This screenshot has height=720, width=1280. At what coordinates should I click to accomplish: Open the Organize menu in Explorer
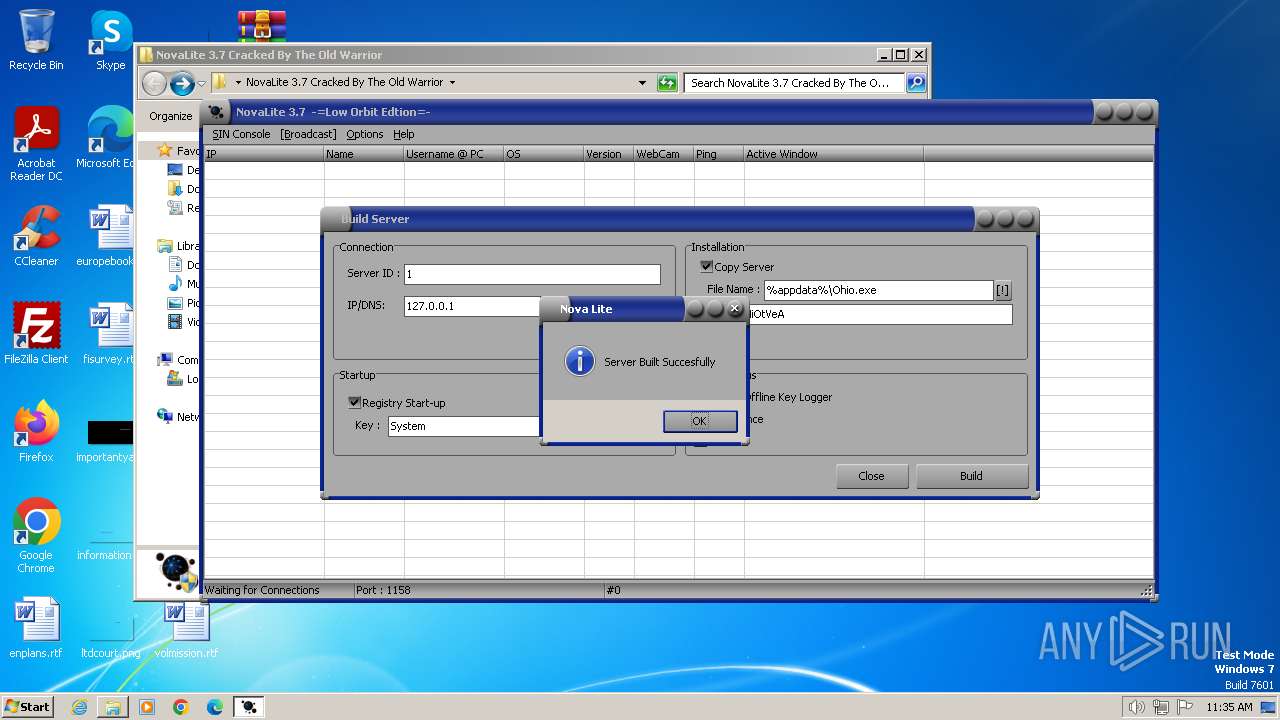tap(171, 116)
